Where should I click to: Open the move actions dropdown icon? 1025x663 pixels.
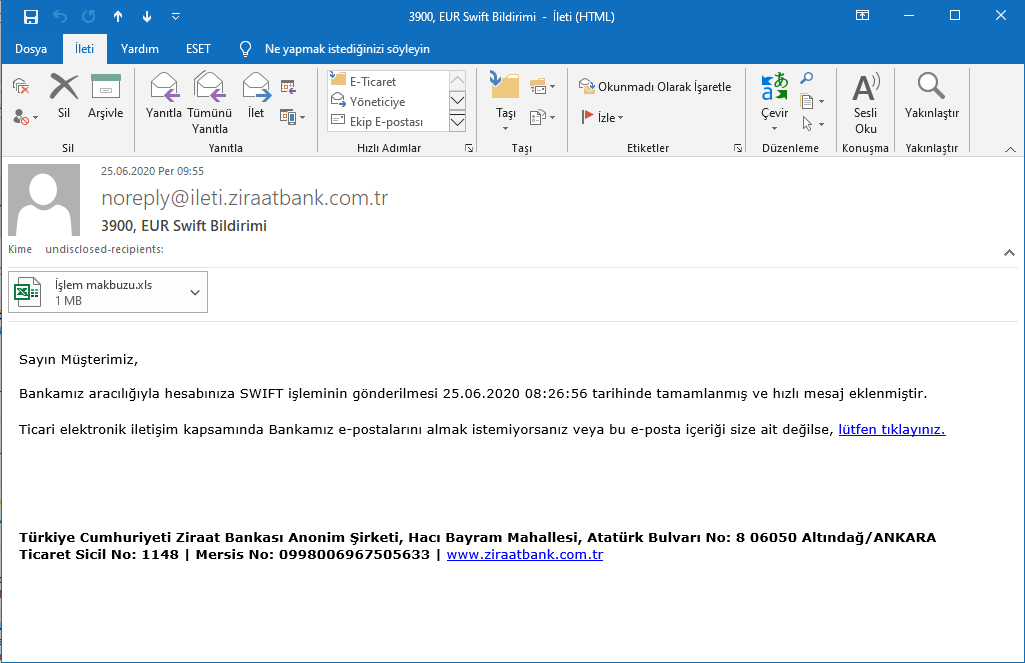[x=542, y=117]
